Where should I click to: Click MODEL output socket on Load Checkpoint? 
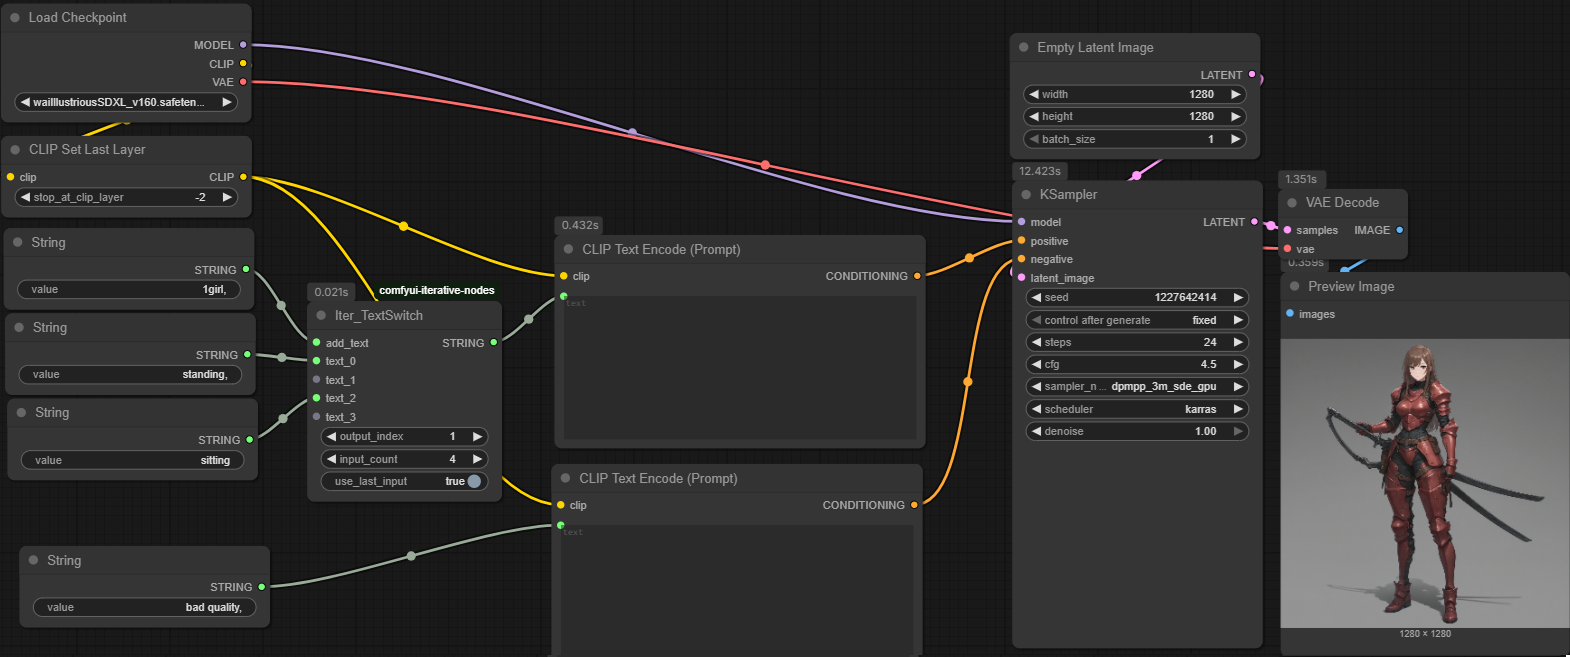(x=243, y=45)
